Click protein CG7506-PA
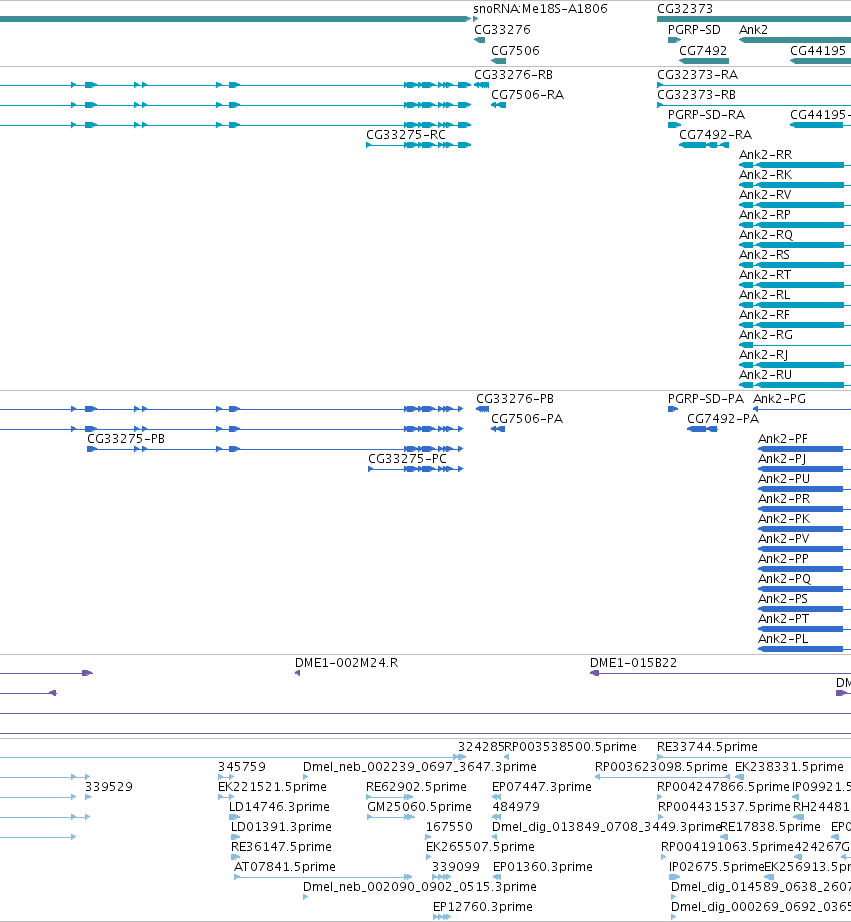The height and width of the screenshot is (922, 851). point(527,419)
